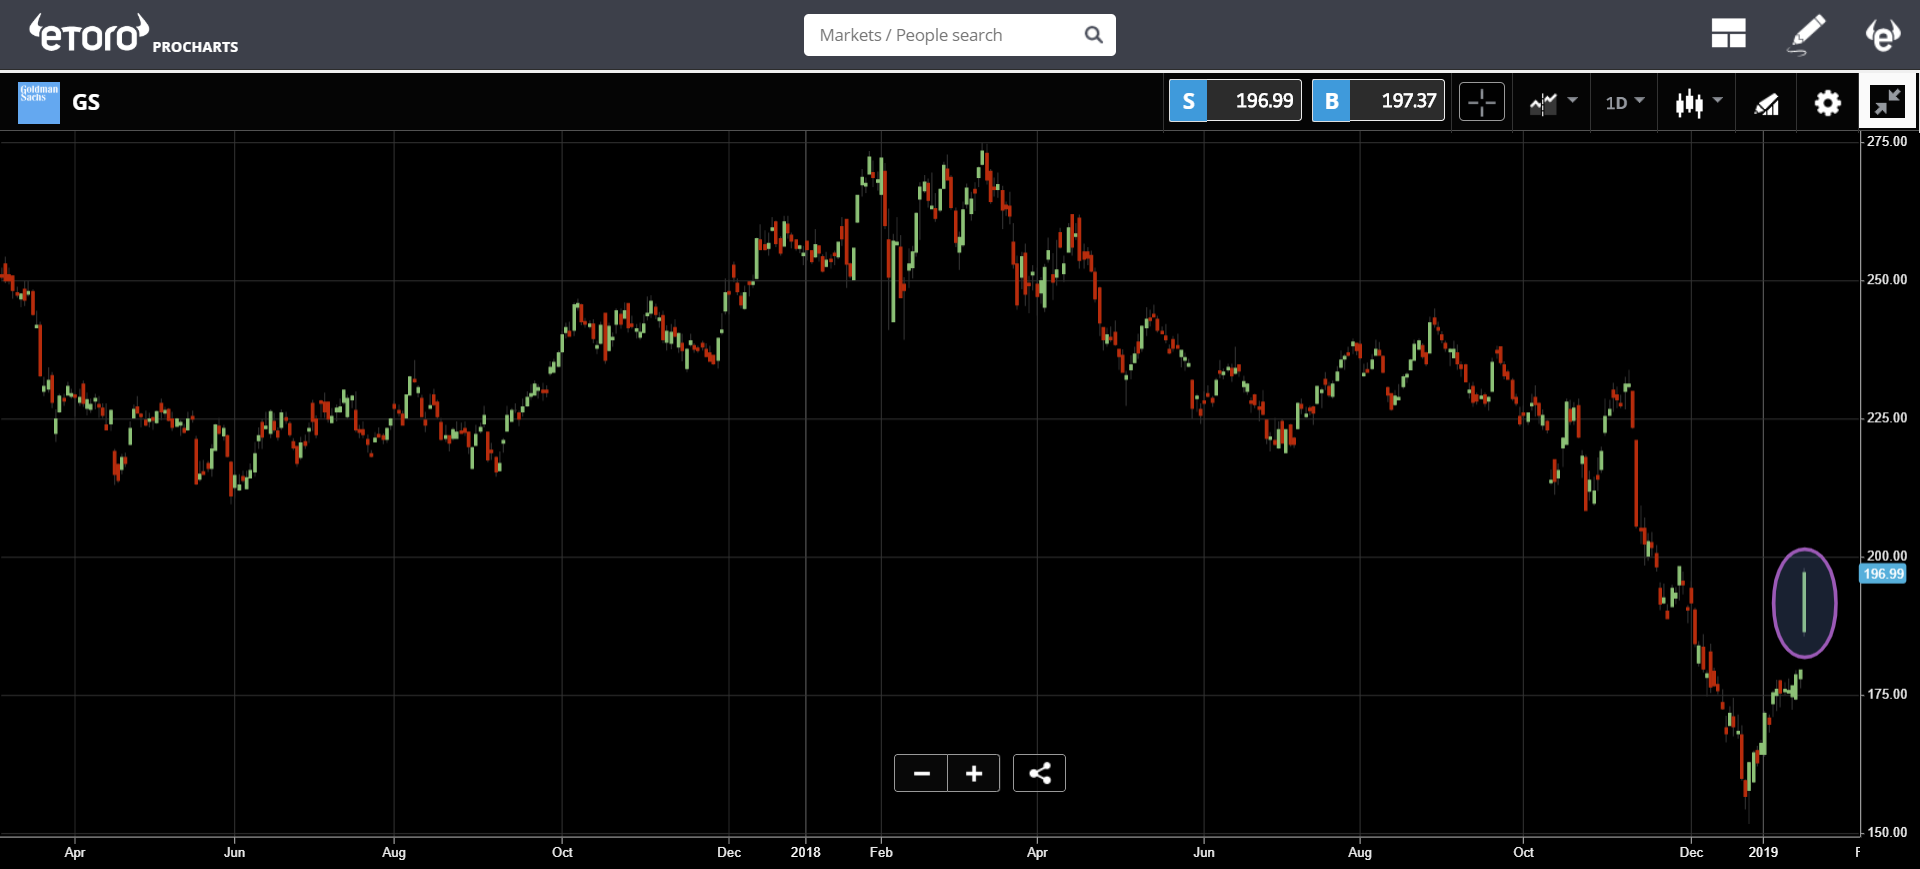Click the eToro ProCharts logo
Image resolution: width=1920 pixels, height=869 pixels.
[133, 35]
